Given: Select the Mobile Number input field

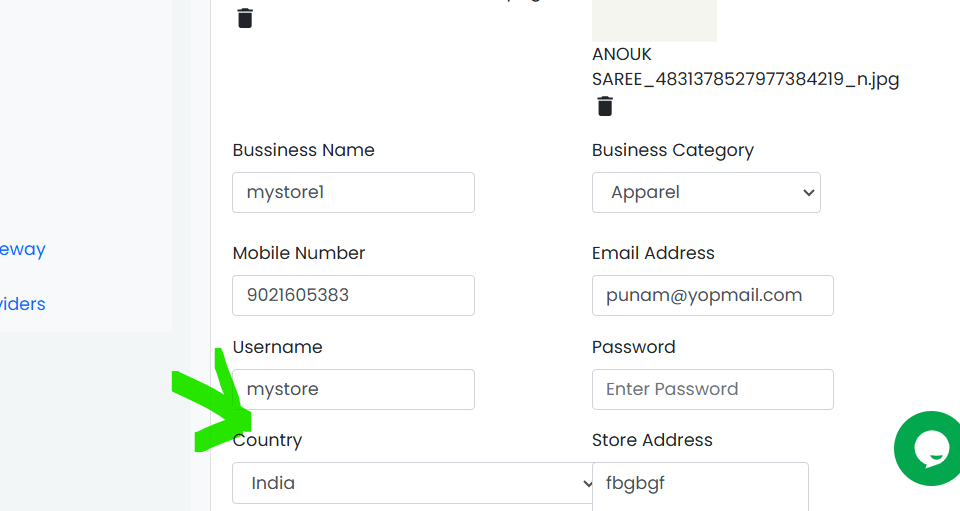Looking at the screenshot, I should [353, 296].
